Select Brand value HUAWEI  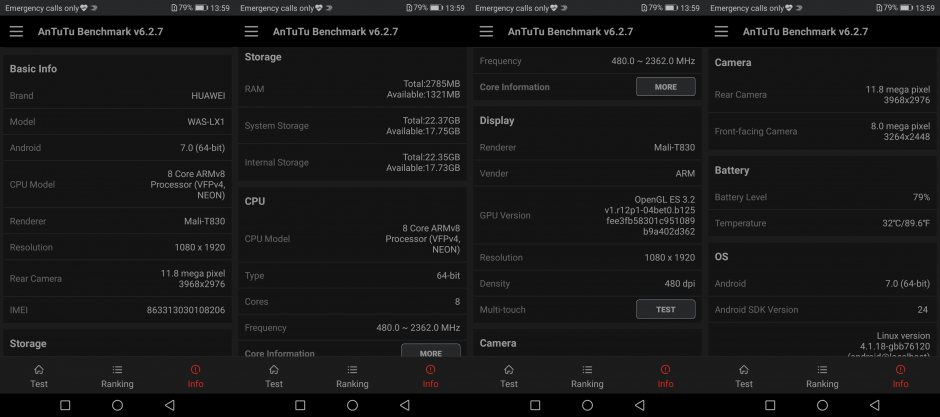point(208,96)
